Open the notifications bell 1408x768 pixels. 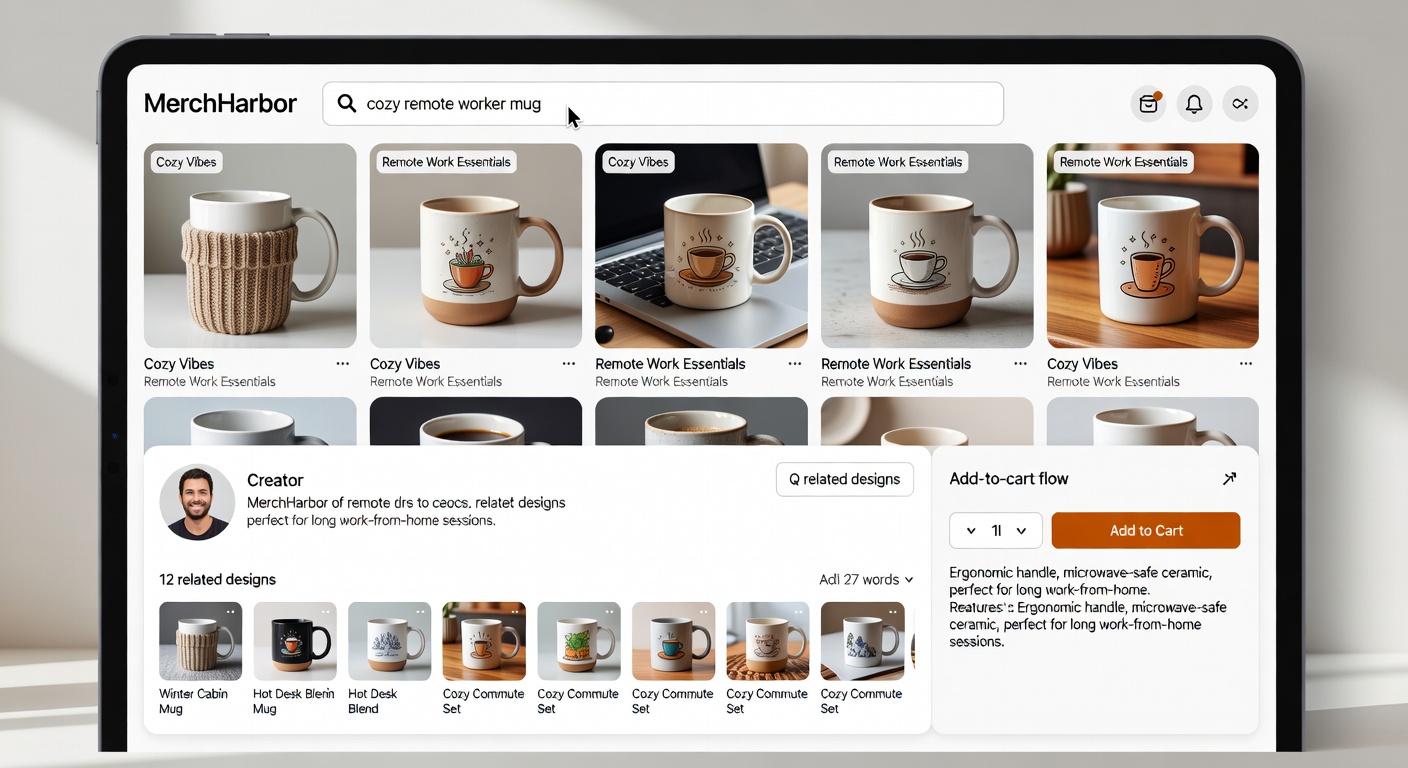point(1194,103)
